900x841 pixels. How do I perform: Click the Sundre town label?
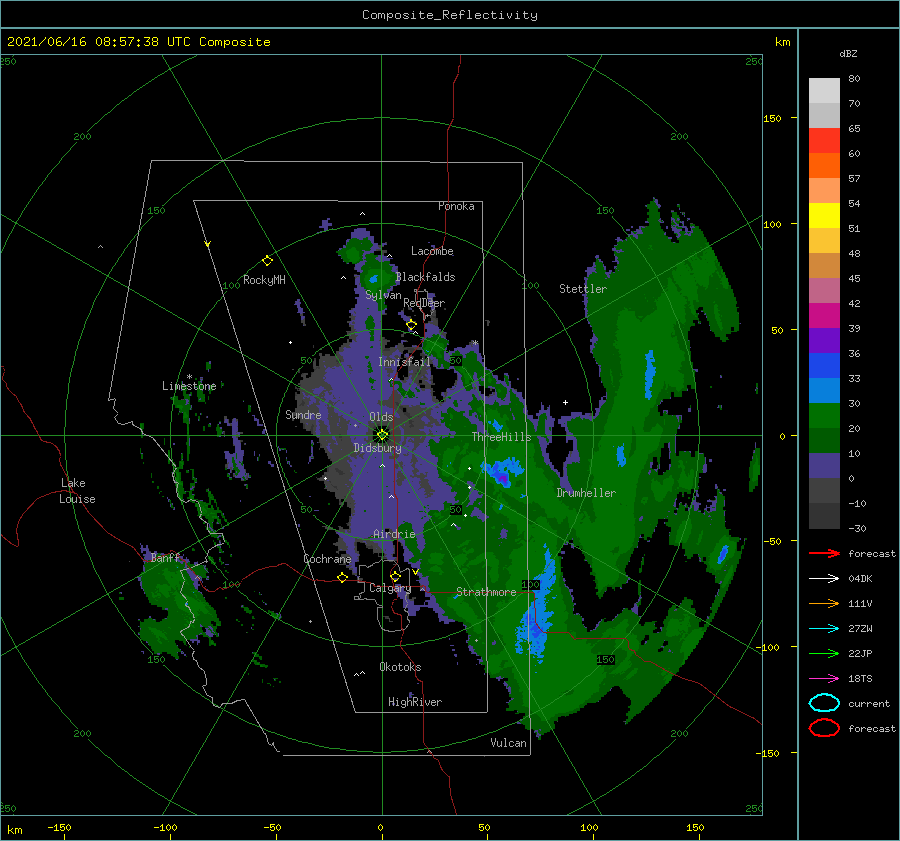point(303,414)
